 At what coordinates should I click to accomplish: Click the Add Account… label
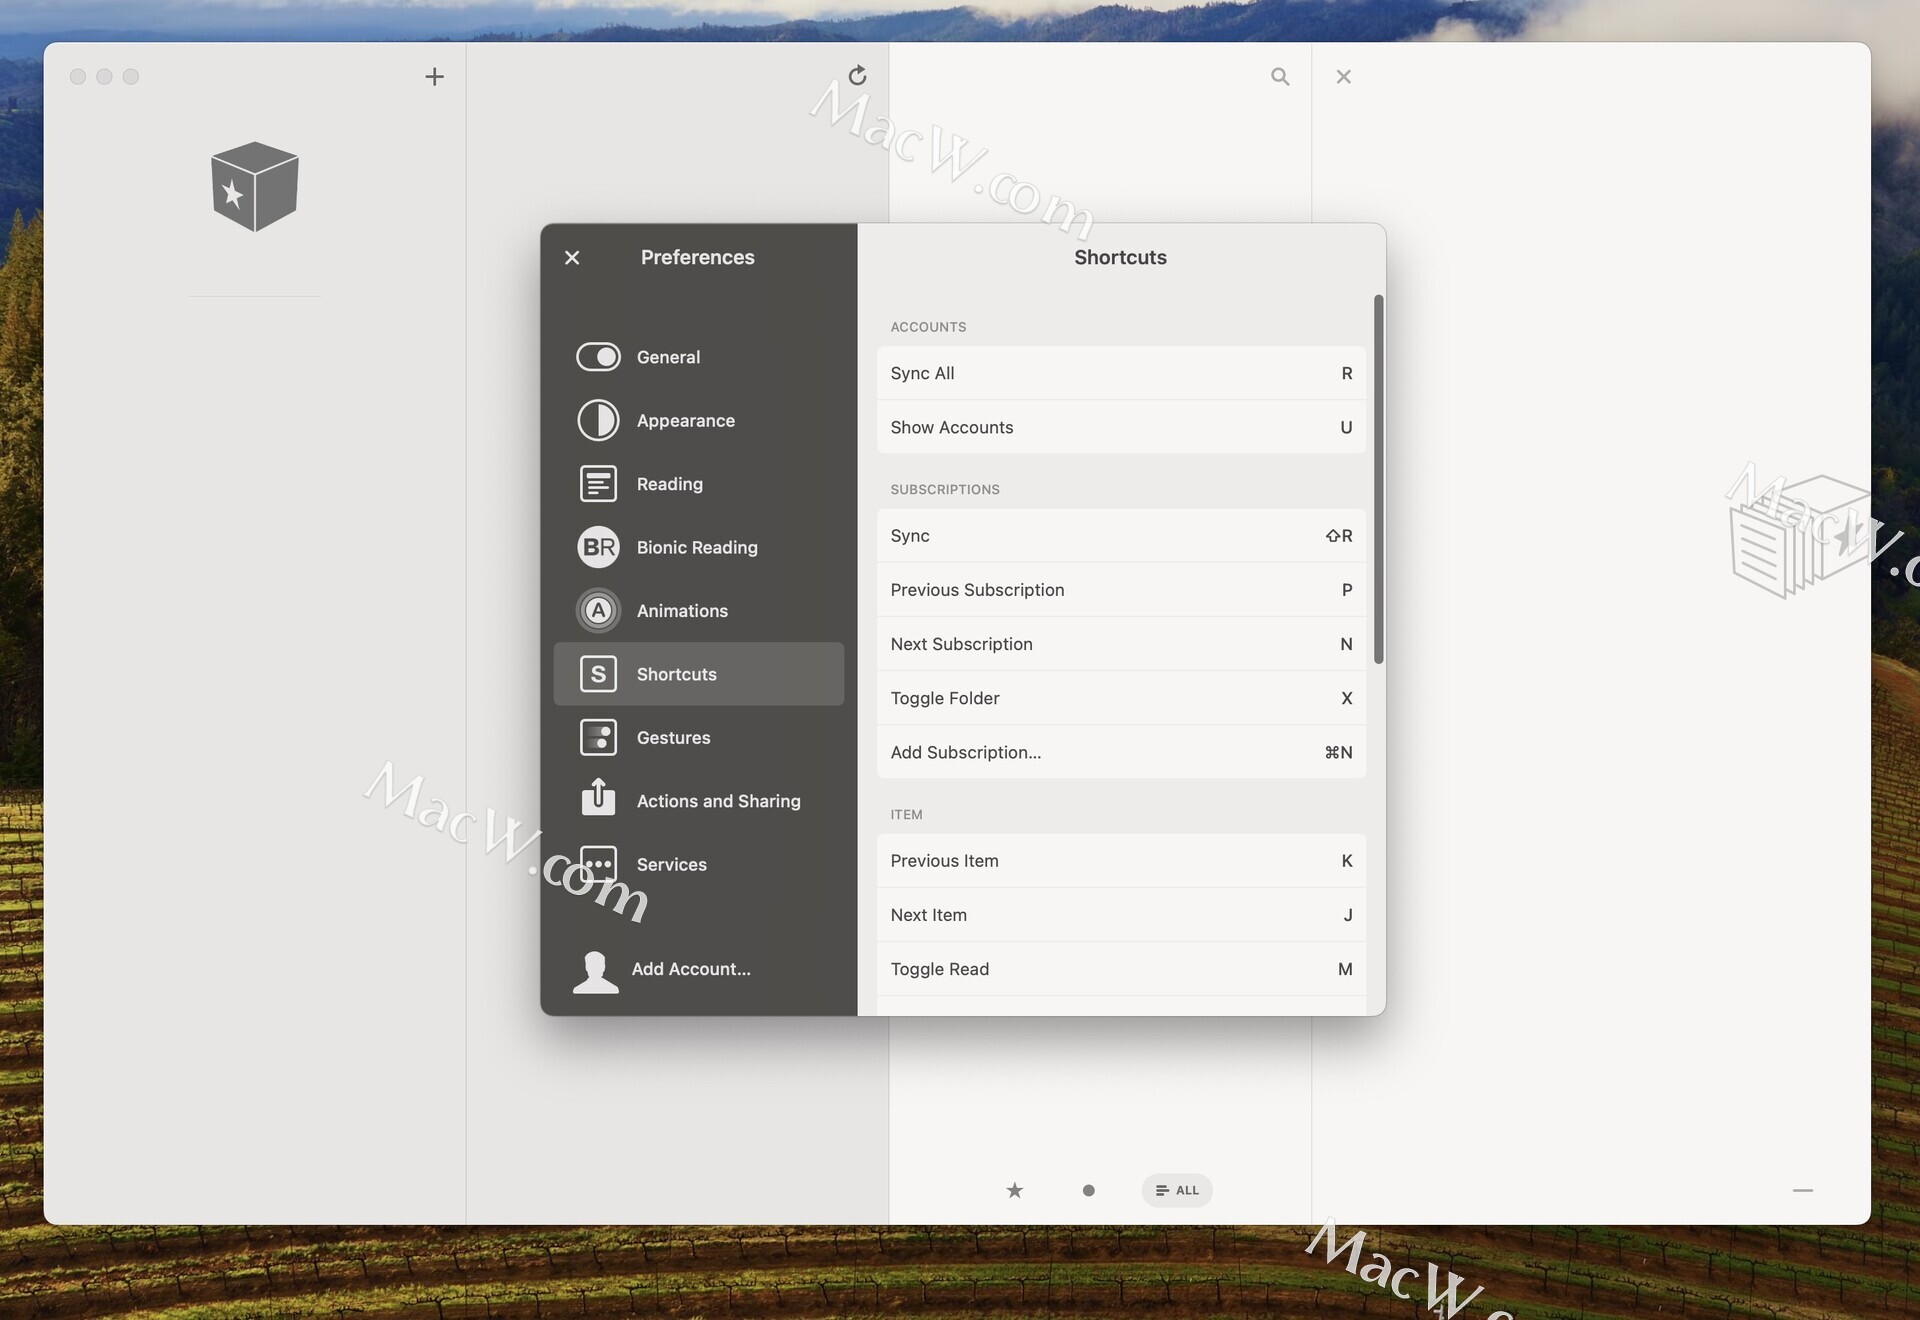click(x=690, y=968)
